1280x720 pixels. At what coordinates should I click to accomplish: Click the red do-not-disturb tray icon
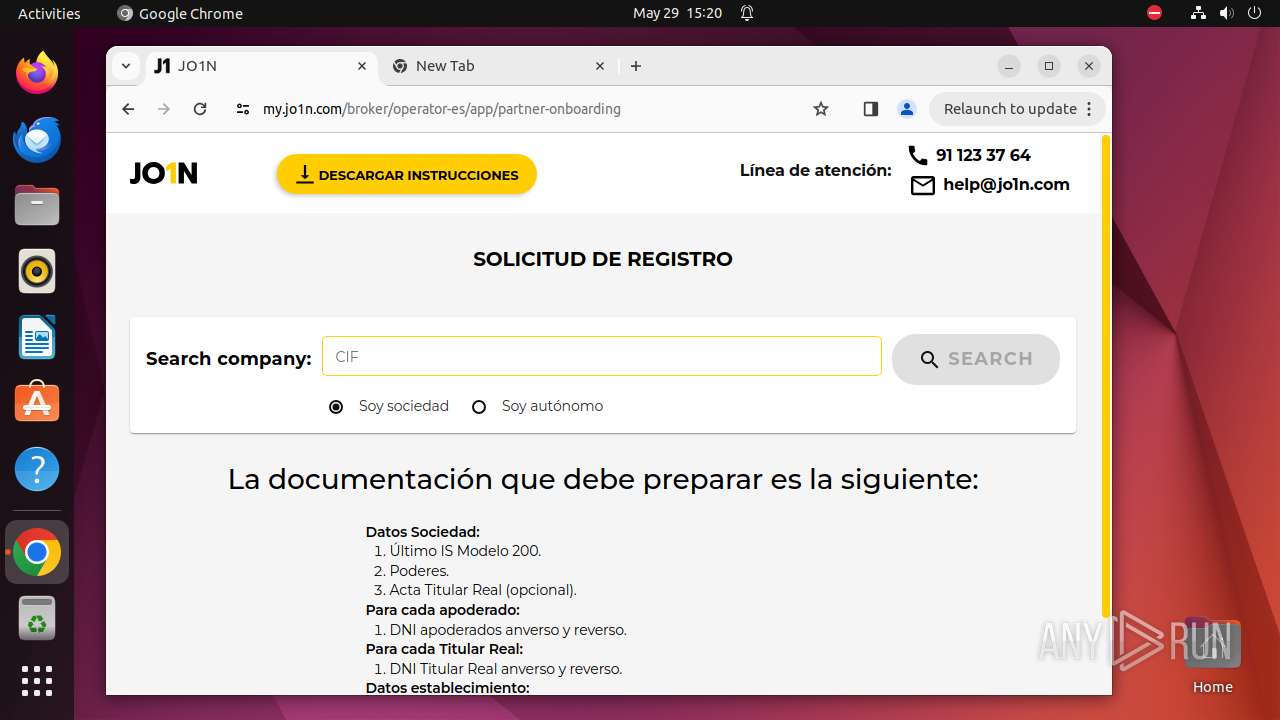click(1155, 13)
